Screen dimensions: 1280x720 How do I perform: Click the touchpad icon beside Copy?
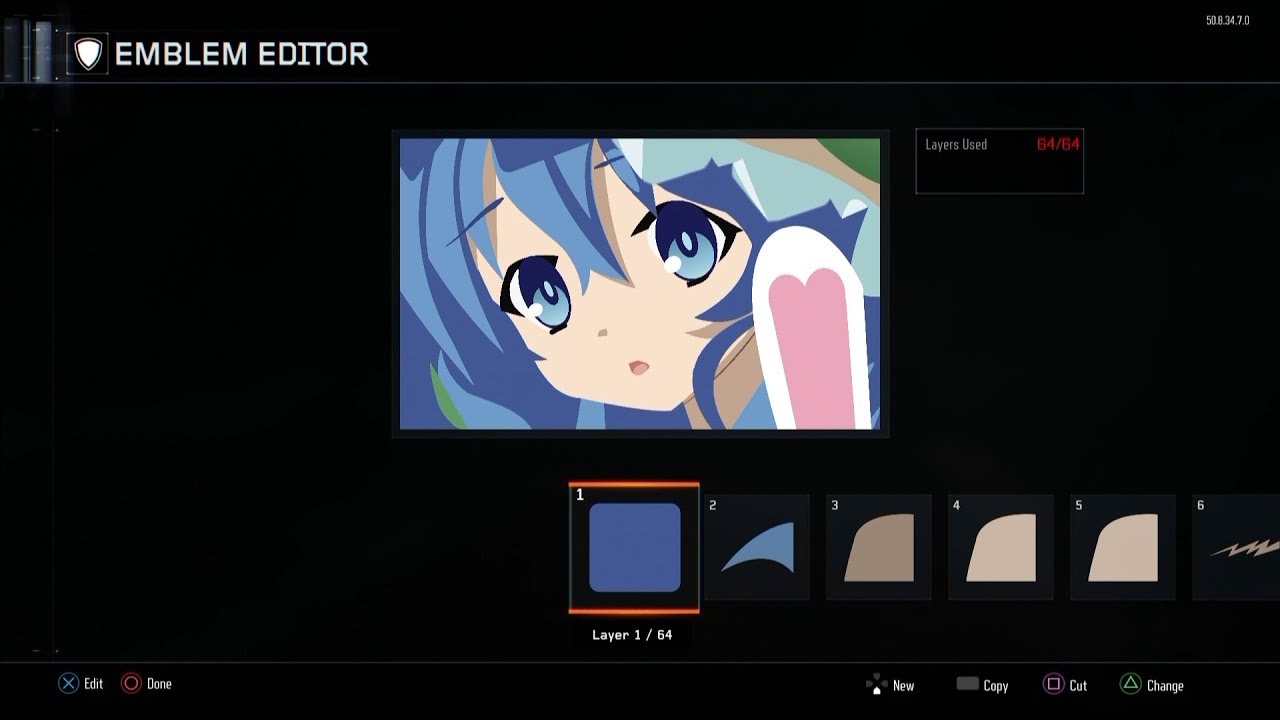pos(967,684)
